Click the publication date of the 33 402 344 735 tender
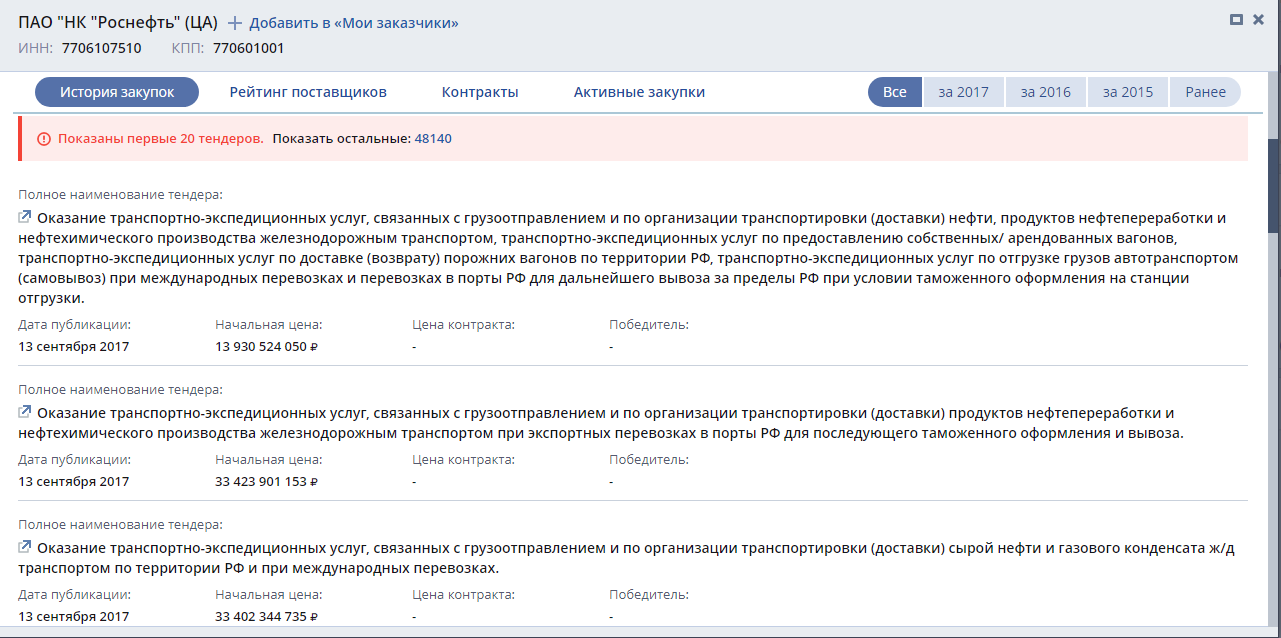Screen dimensions: 1281x638 click(74, 617)
